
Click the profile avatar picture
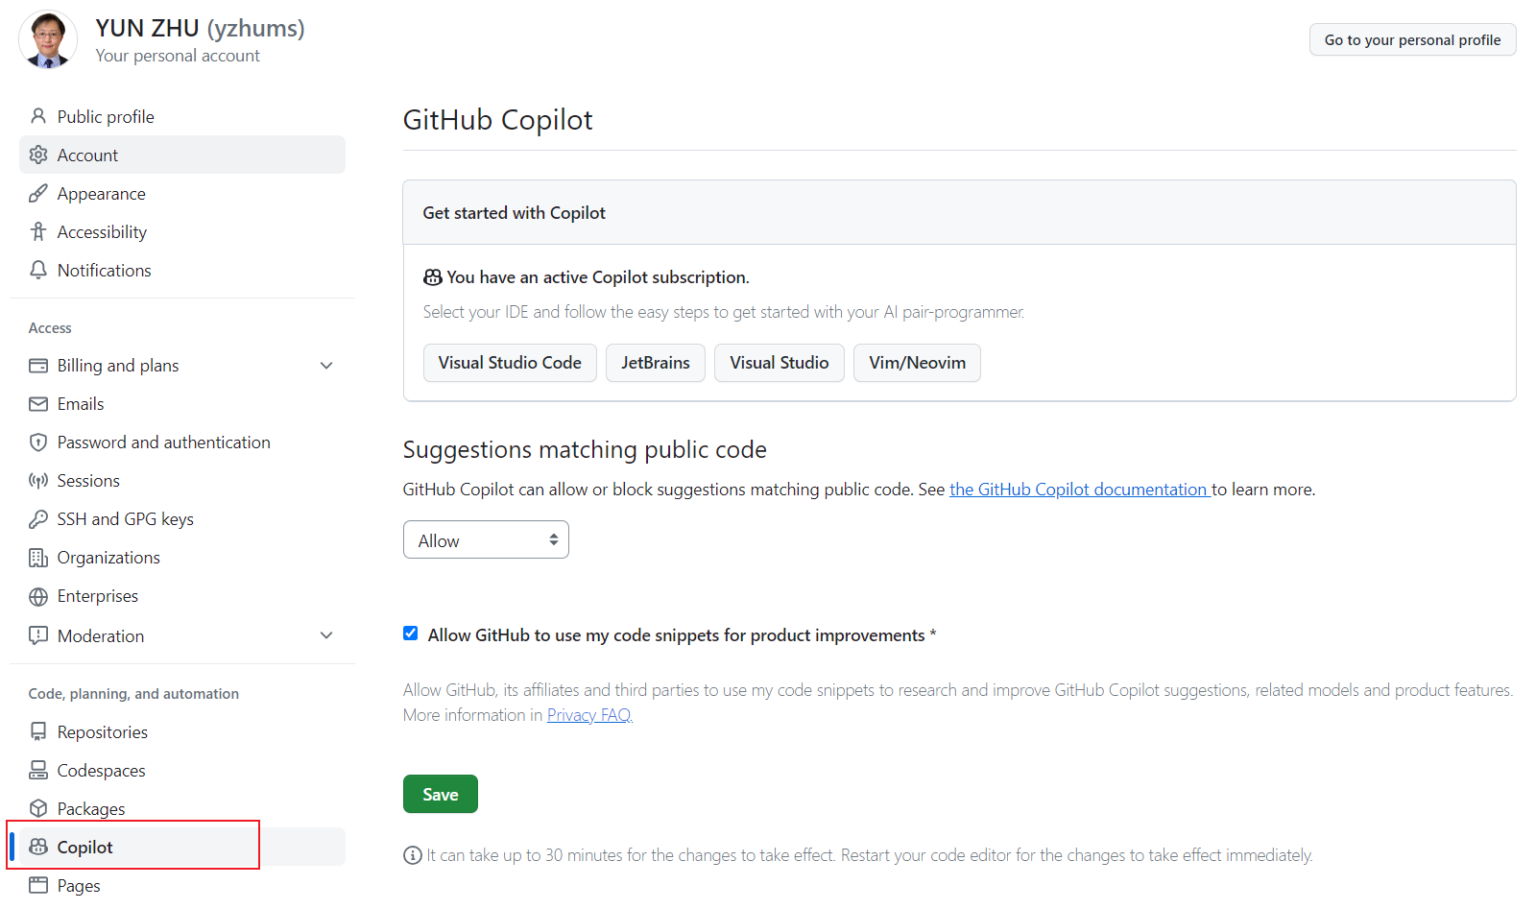tap(47, 39)
